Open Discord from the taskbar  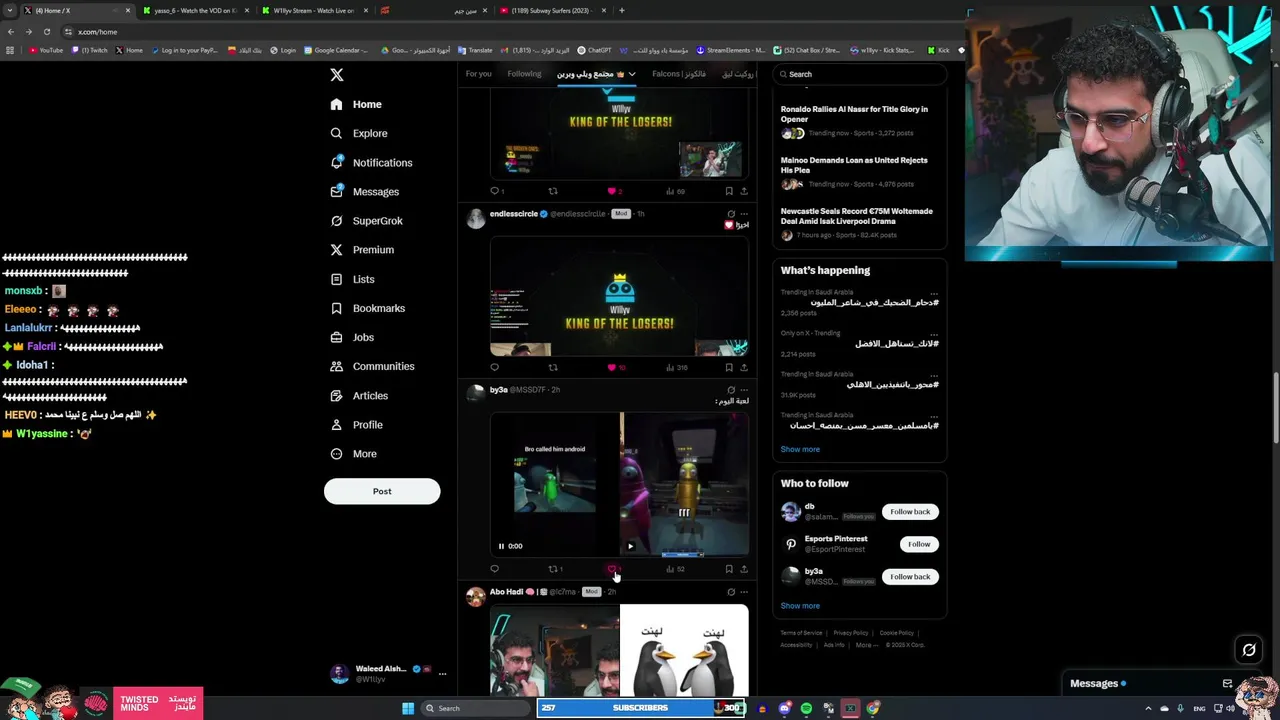[x=785, y=708]
